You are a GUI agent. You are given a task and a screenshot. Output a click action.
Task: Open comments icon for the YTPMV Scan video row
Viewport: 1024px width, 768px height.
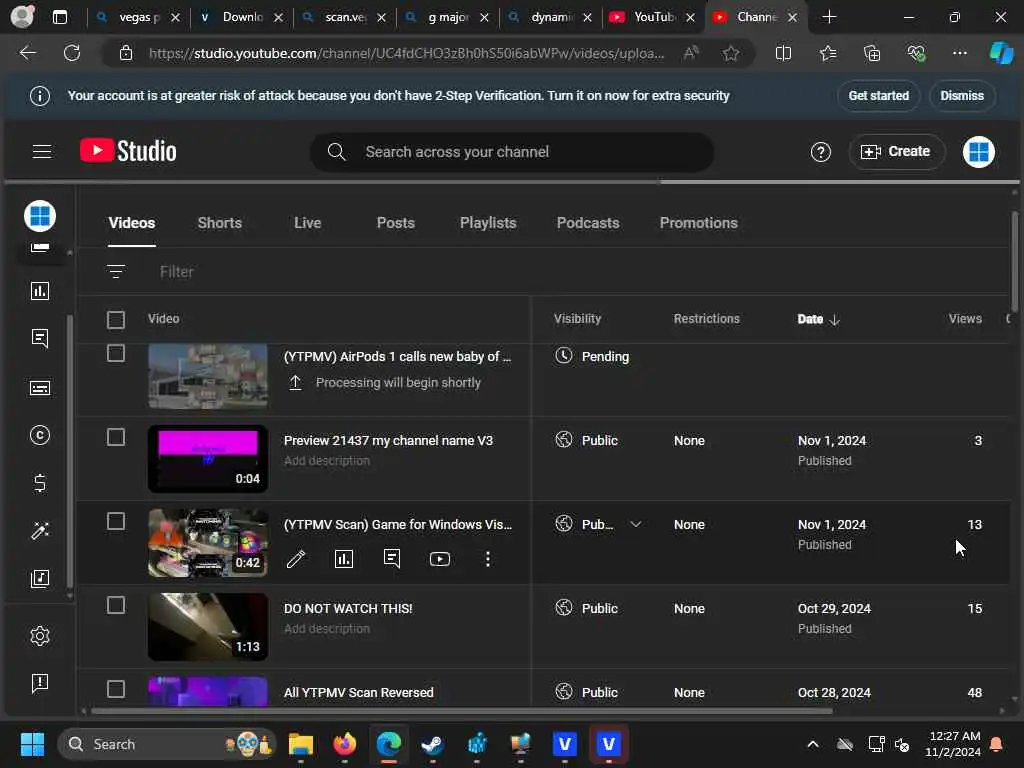[x=392, y=559]
